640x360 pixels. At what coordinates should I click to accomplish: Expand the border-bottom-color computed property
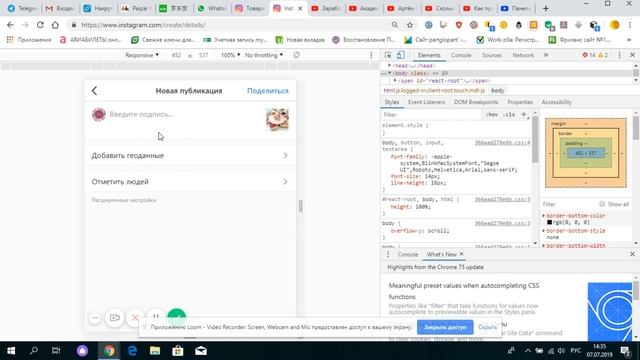[x=544, y=216]
